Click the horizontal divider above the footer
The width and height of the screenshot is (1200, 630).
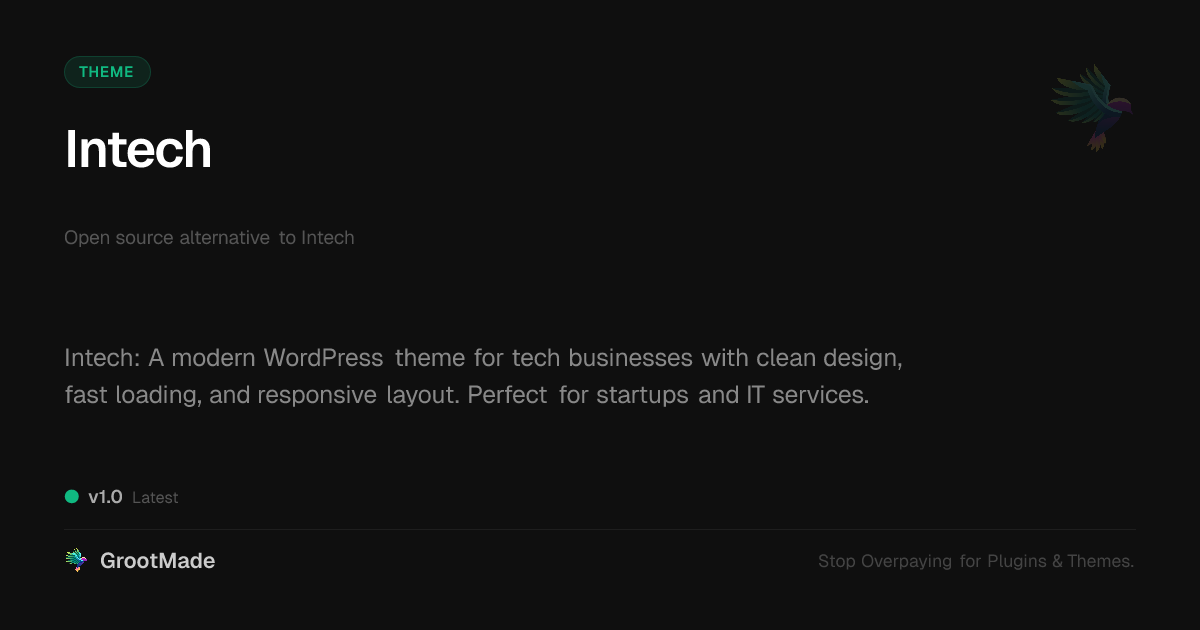(x=600, y=529)
